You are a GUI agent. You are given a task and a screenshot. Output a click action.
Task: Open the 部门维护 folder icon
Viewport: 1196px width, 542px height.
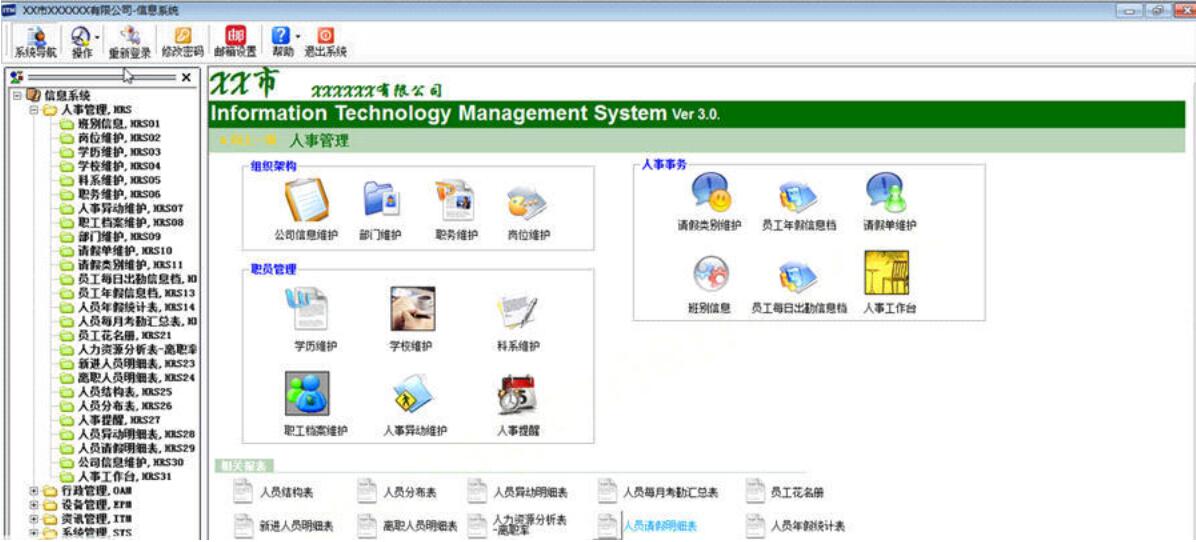coord(381,200)
